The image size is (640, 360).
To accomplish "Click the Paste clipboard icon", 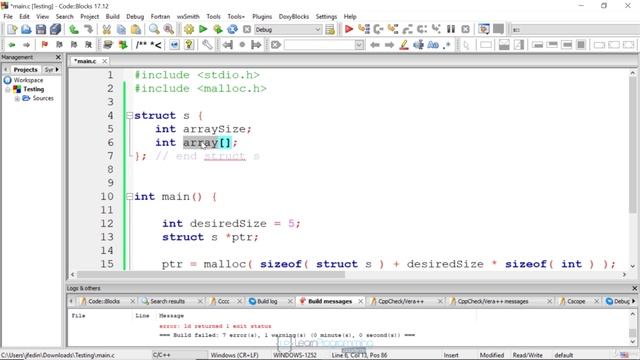I will 136,29.
